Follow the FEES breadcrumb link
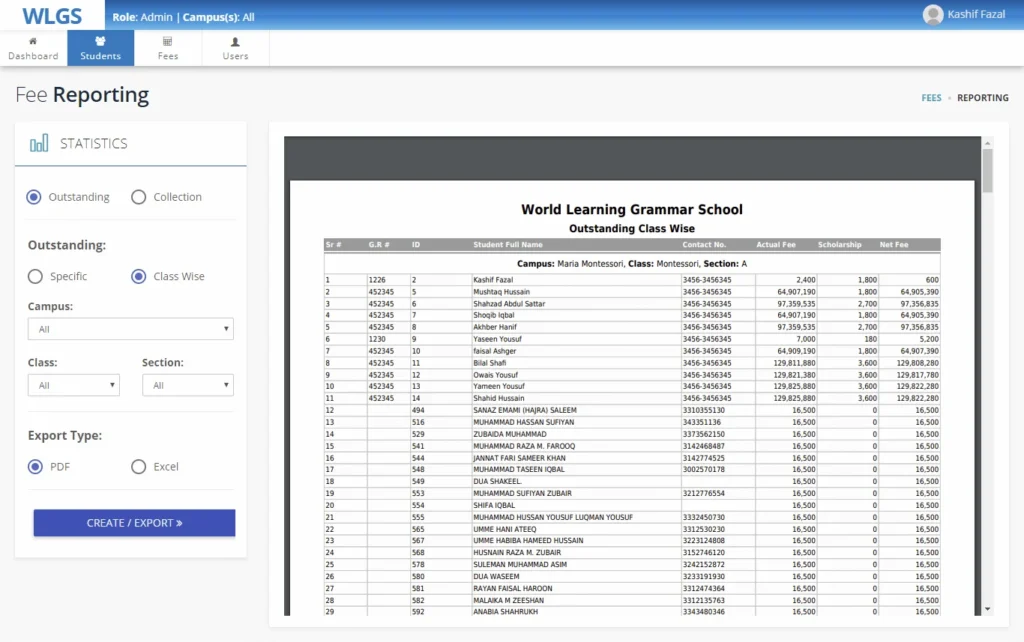This screenshot has height=642, width=1024. (x=931, y=98)
